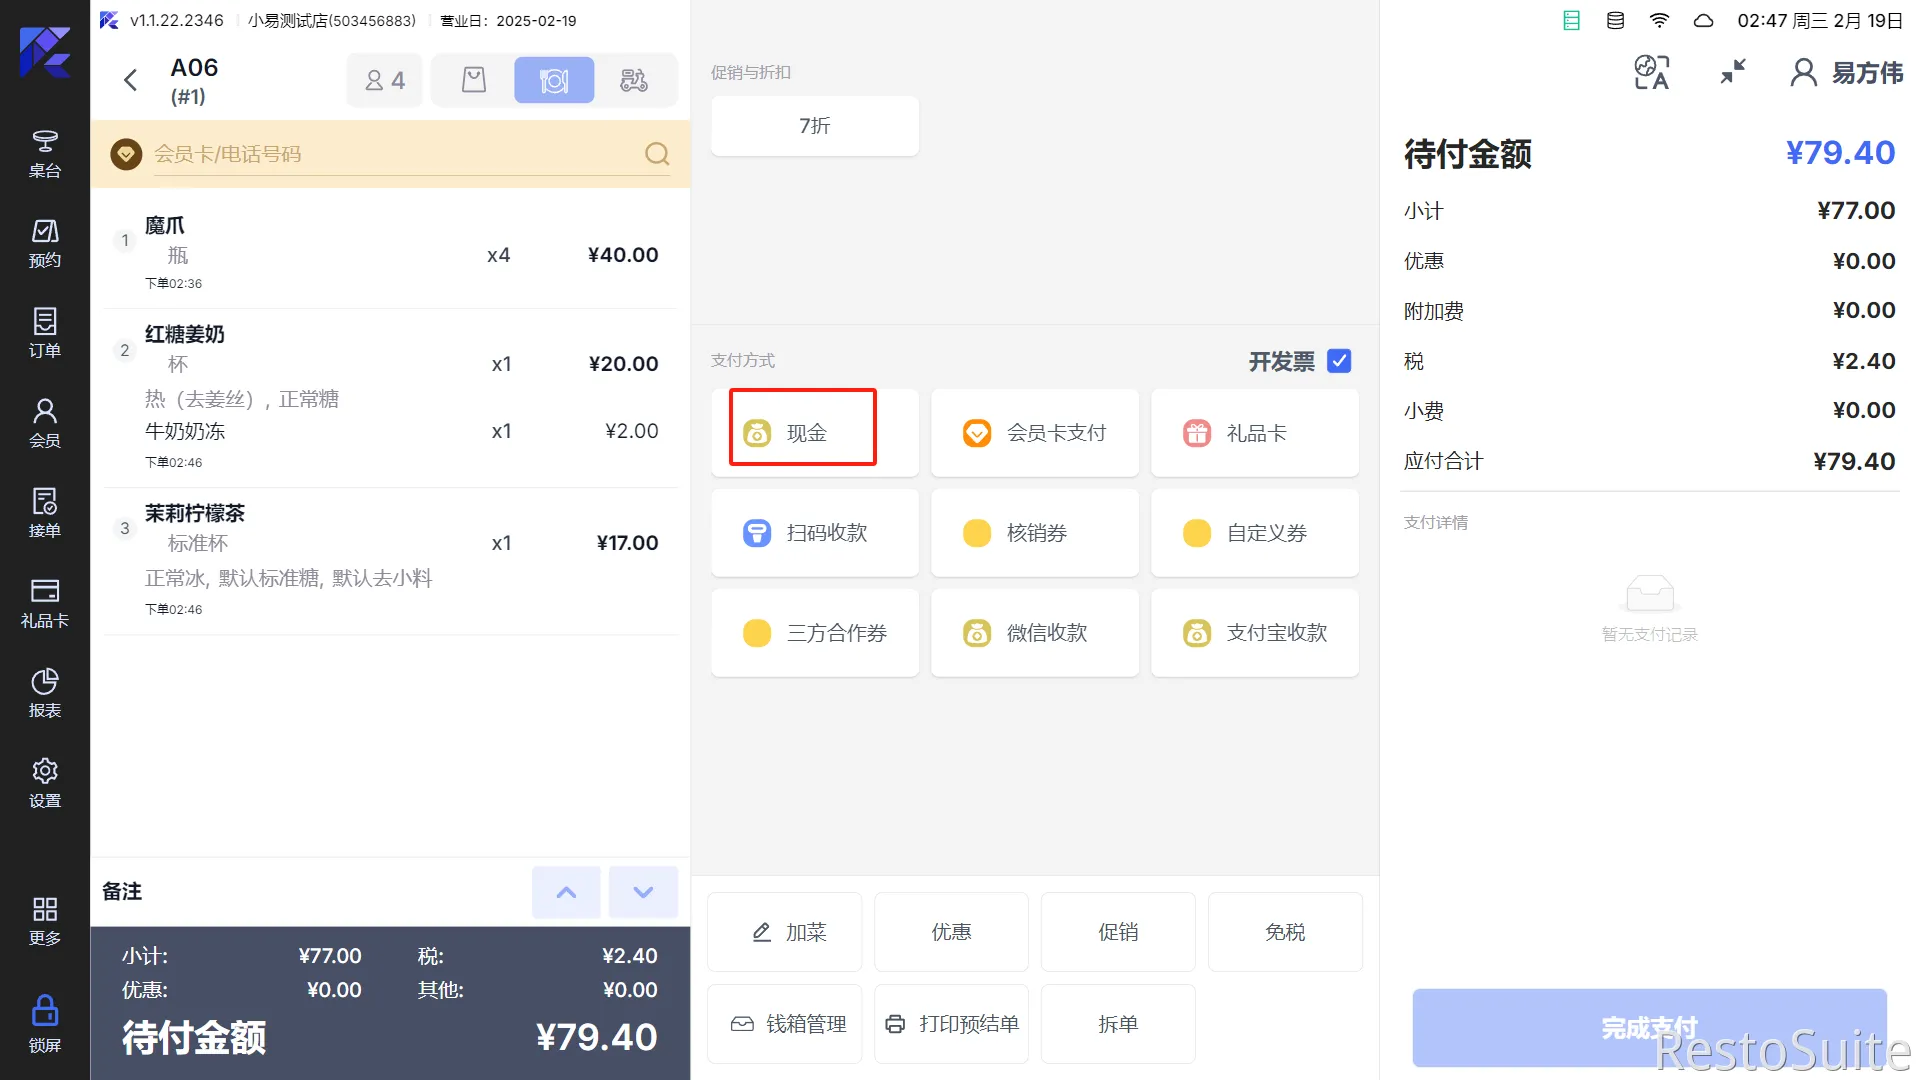This screenshot has height=1080, width=1920.
Task: Collapse order details with down chevron
Action: pos(643,892)
